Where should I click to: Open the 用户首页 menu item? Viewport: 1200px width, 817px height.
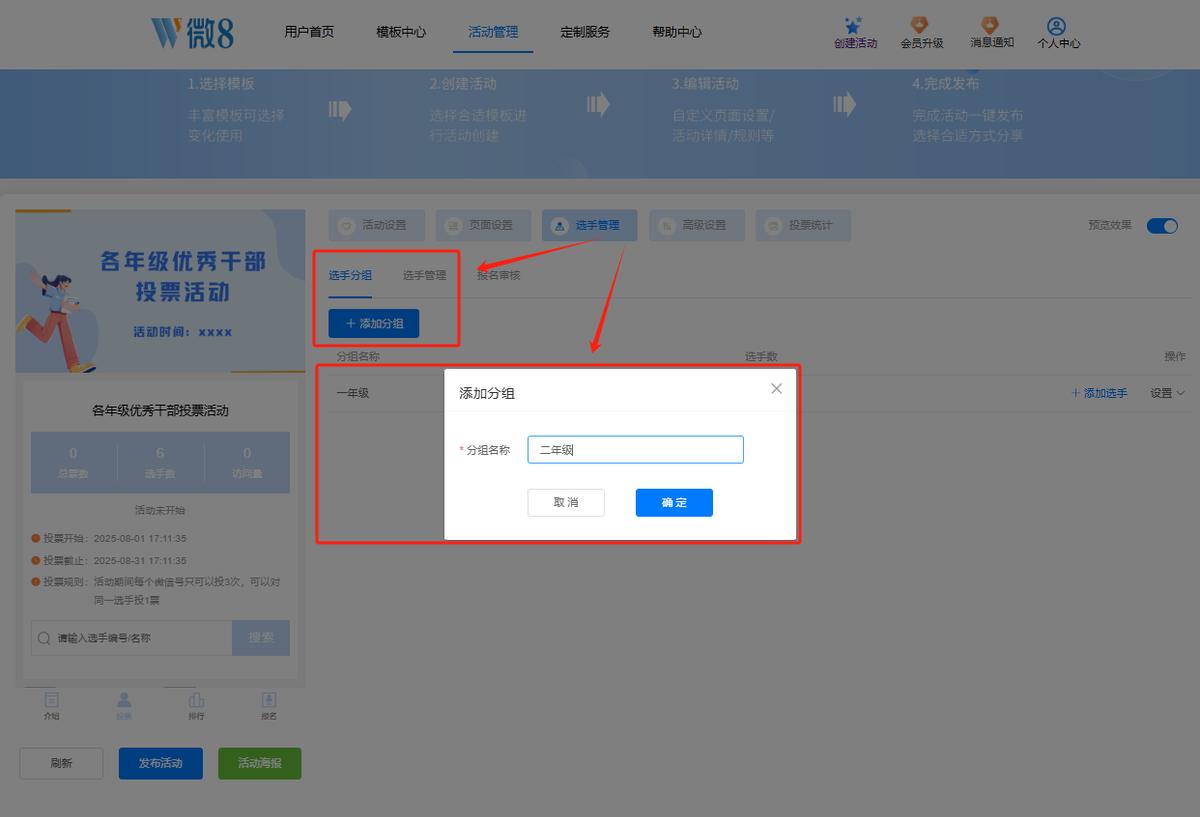[x=309, y=32]
